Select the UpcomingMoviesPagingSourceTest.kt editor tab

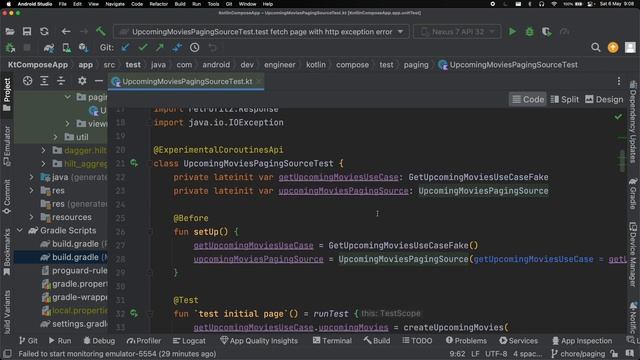(187, 81)
